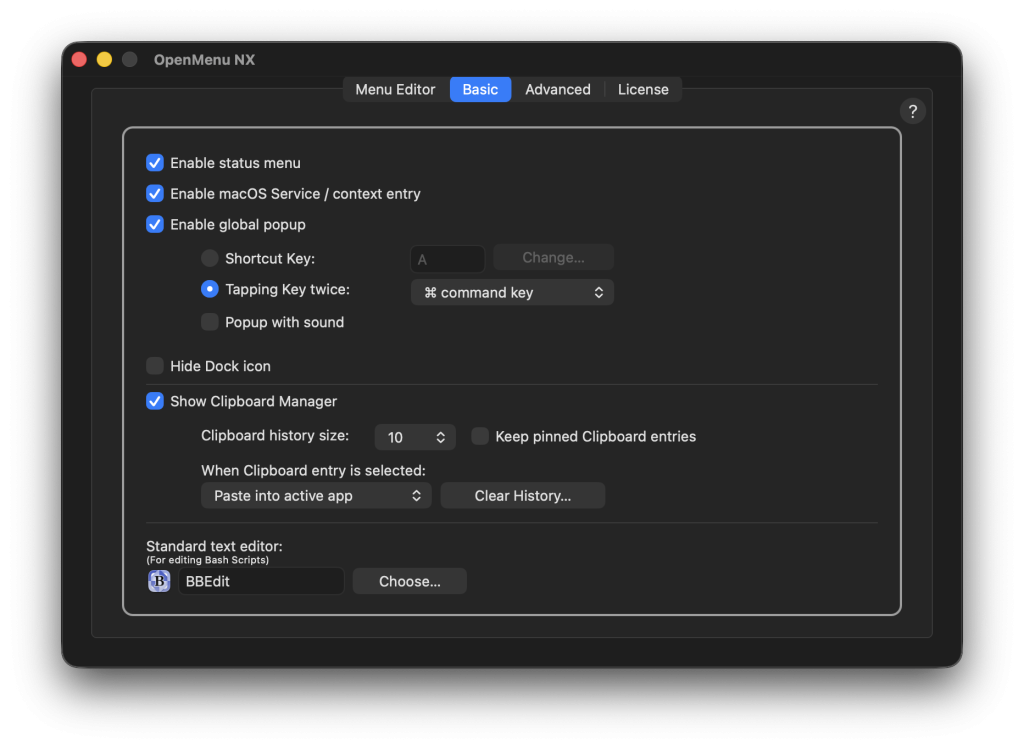
Task: Toggle Enable macOS Service / context entry
Action: (x=155, y=193)
